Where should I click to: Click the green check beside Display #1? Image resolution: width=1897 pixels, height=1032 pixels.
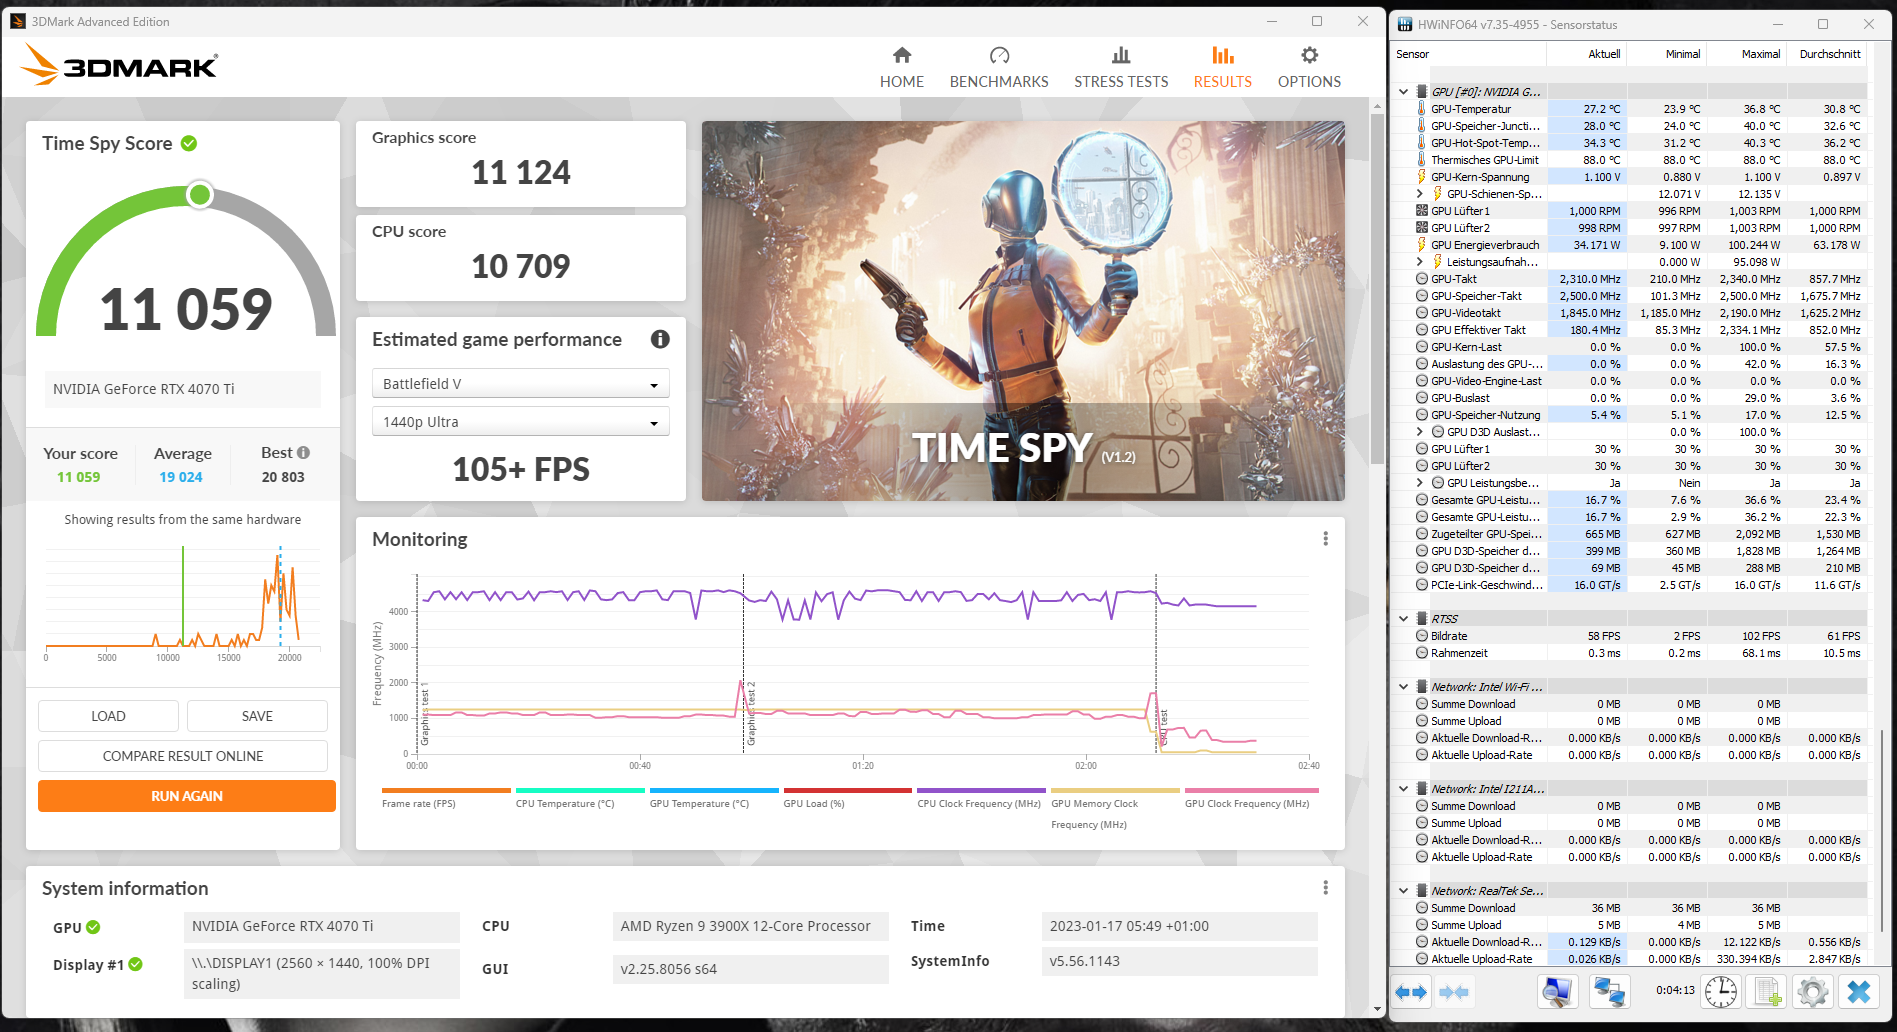point(136,965)
